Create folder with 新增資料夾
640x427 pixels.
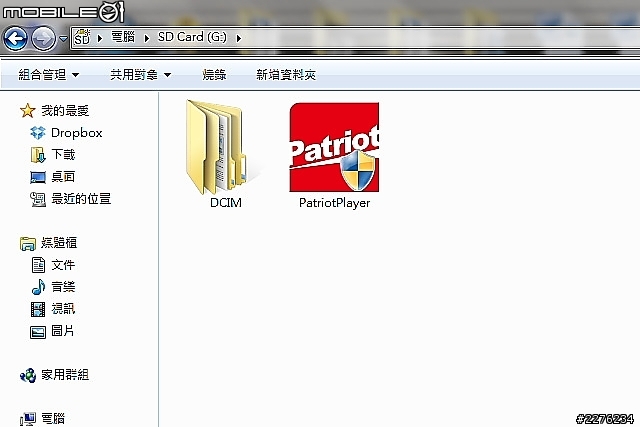pos(286,75)
